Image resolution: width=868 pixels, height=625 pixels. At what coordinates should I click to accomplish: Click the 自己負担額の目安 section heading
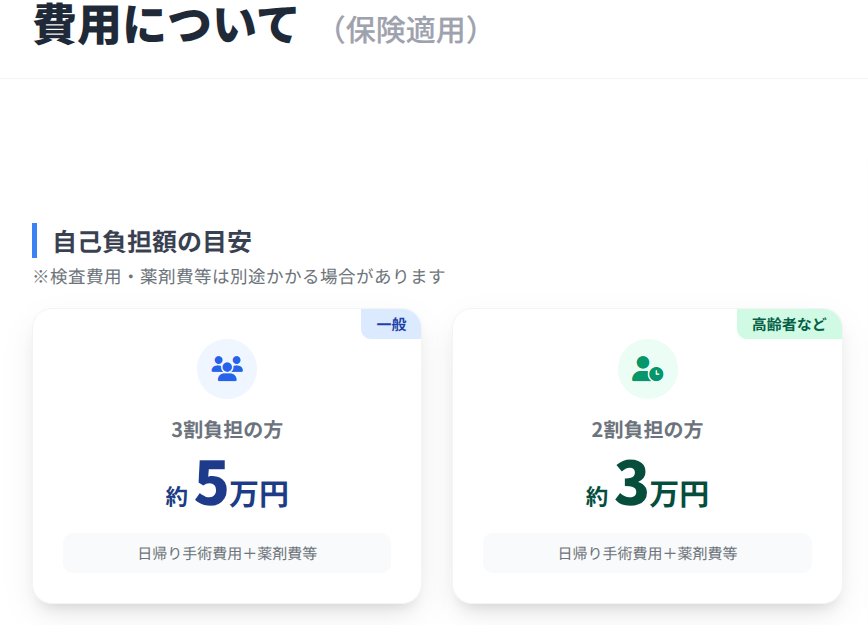[152, 241]
